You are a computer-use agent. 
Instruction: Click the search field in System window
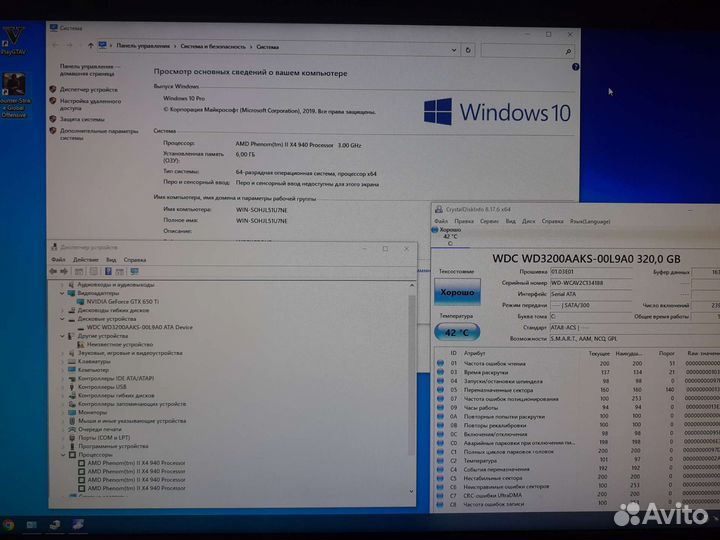point(528,51)
